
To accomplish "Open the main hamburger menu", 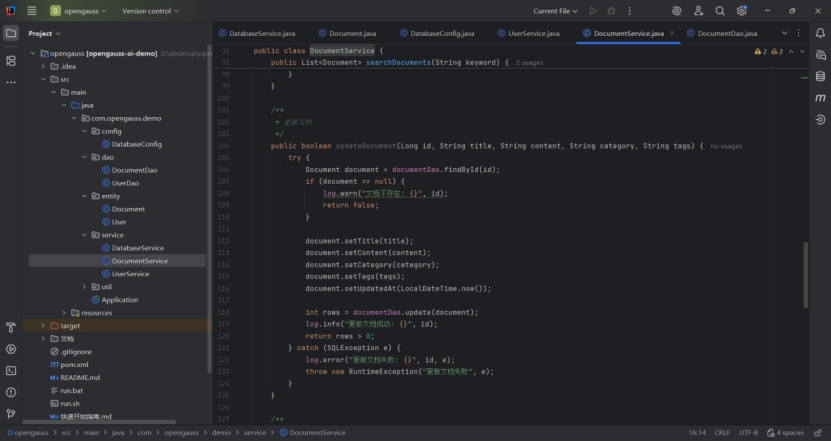I will 32,11.
